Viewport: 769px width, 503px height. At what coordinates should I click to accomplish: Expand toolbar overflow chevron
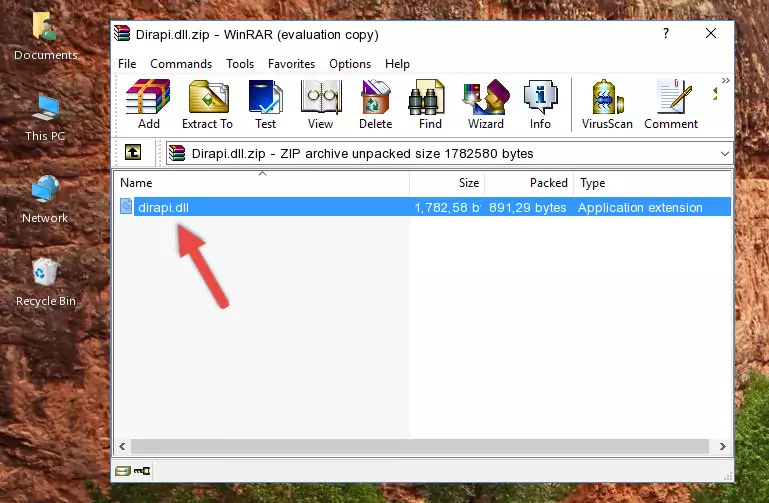point(725,80)
